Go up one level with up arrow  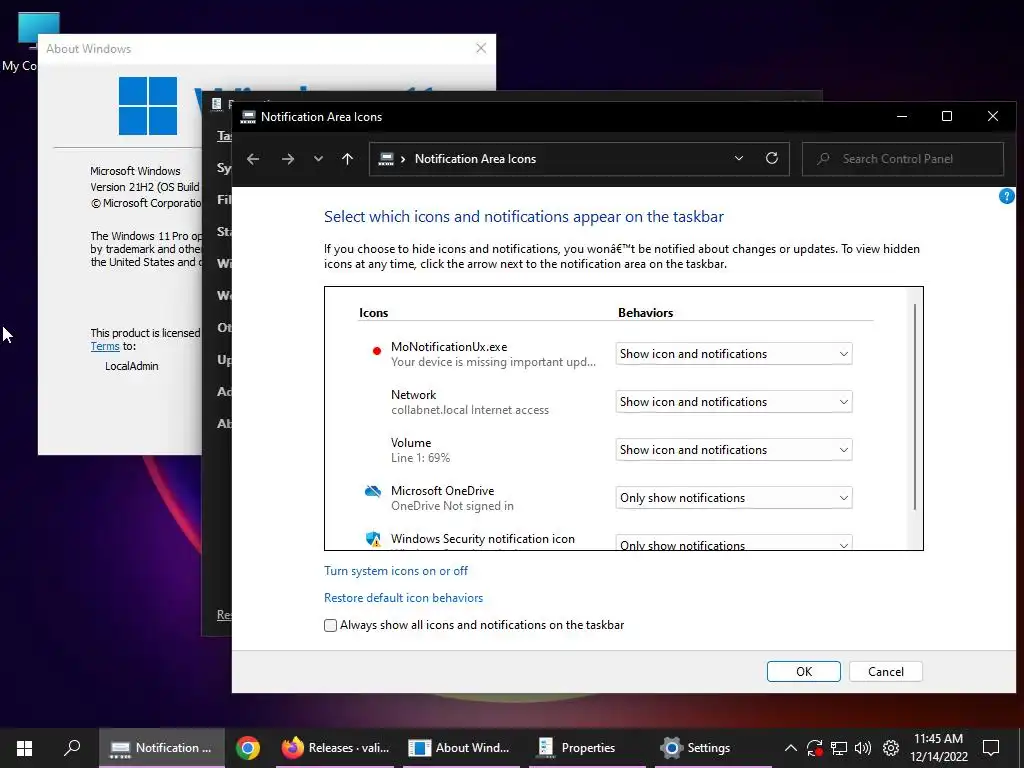tap(347, 159)
